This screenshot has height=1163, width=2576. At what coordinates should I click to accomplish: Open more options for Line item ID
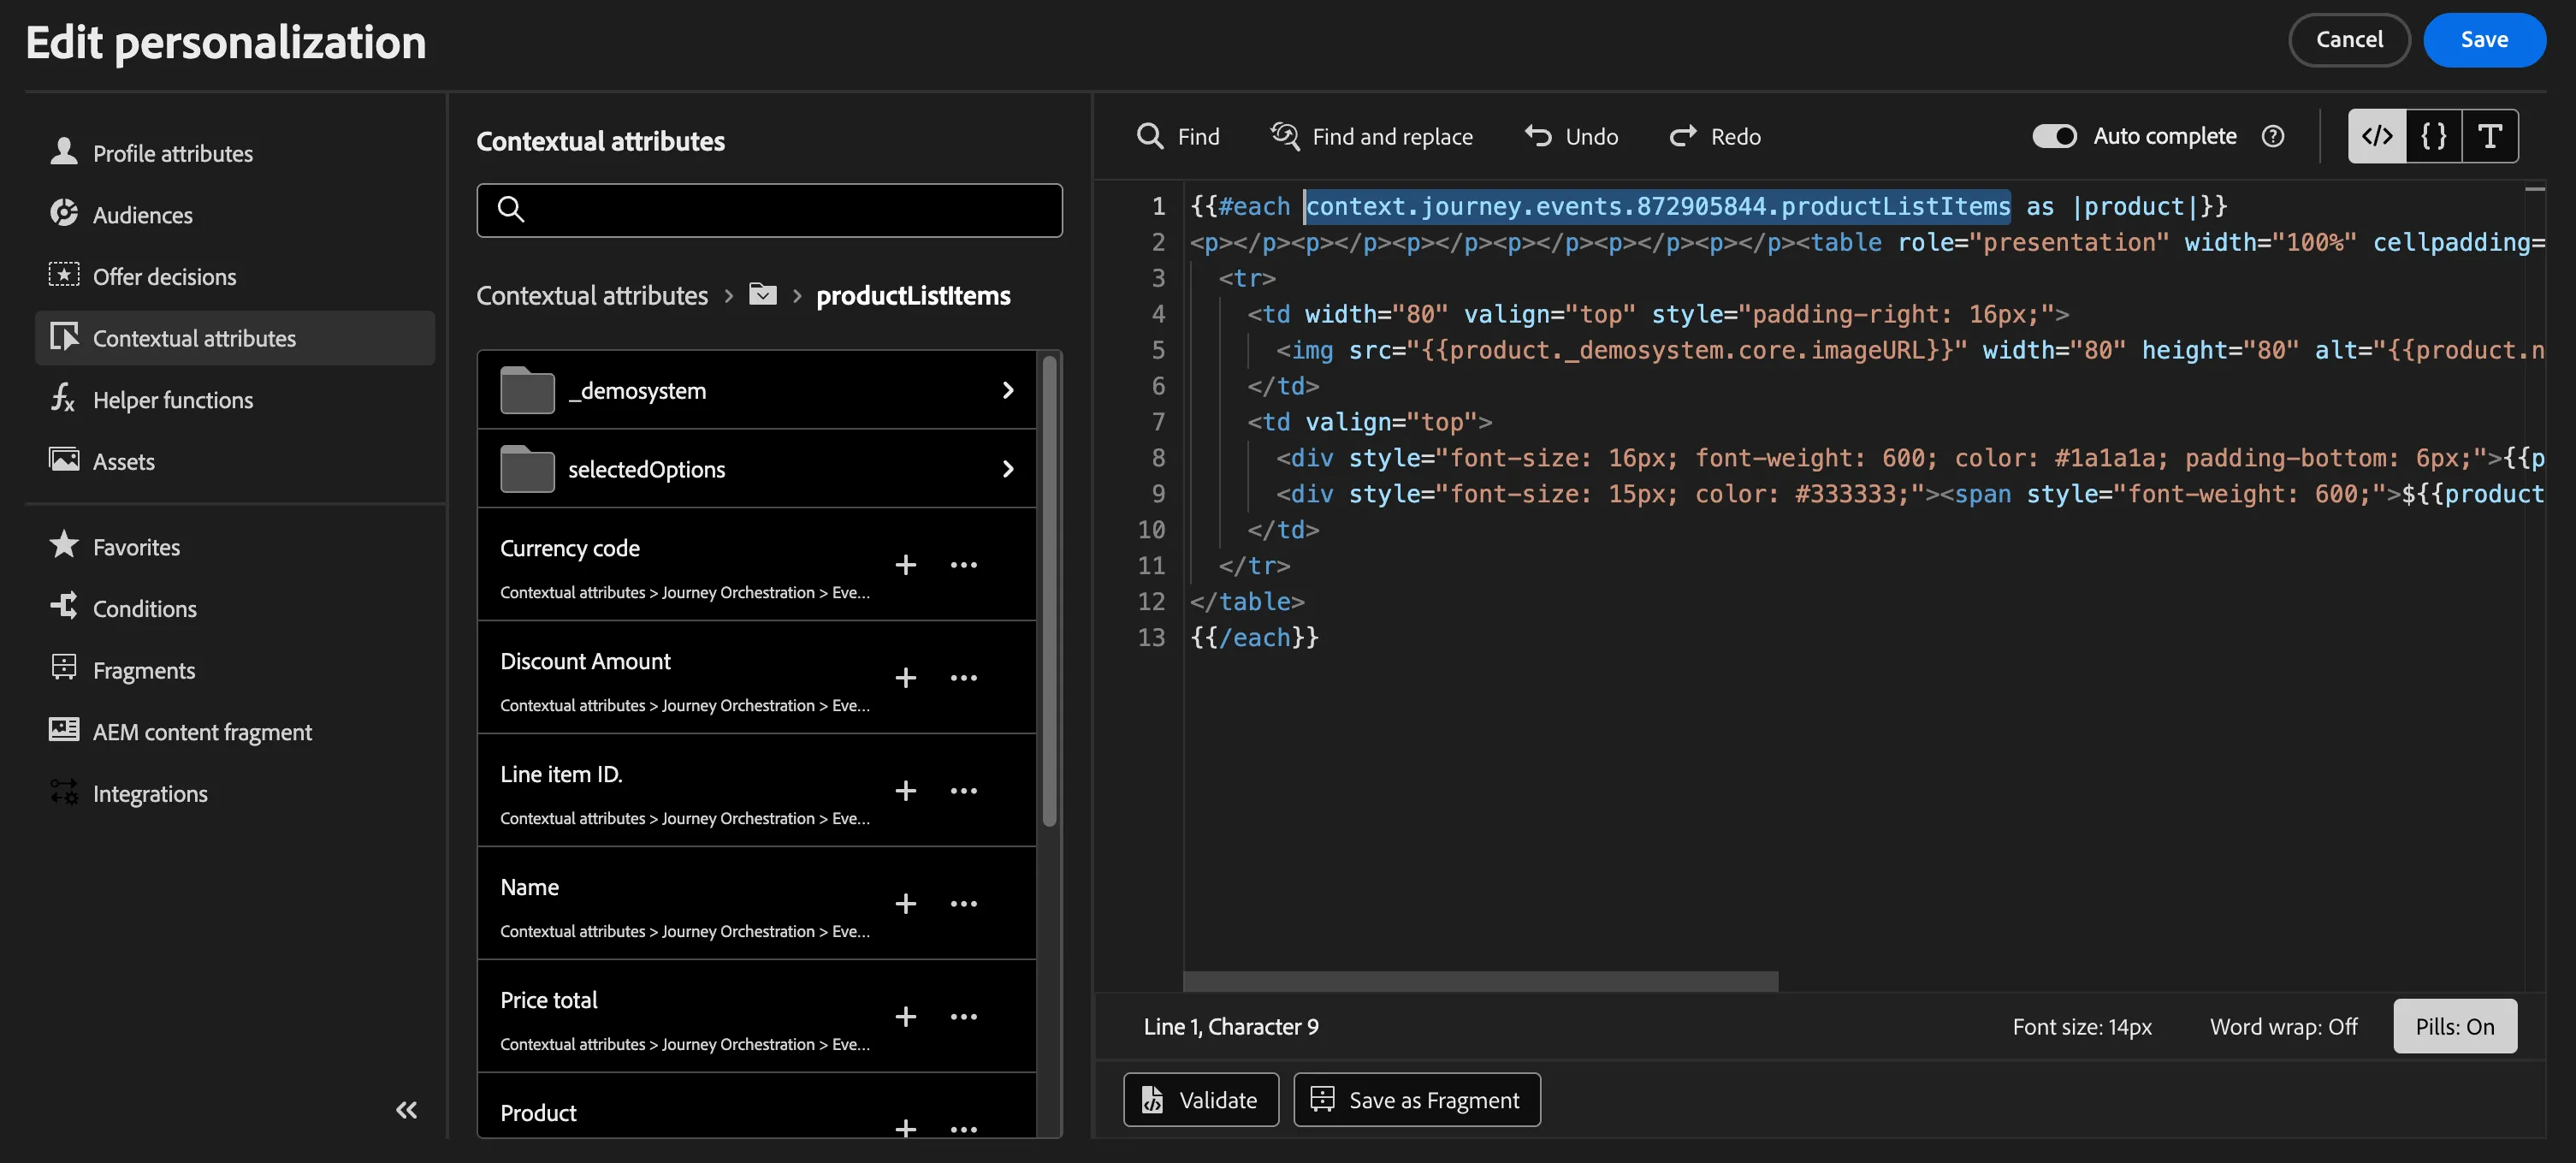[x=963, y=790]
